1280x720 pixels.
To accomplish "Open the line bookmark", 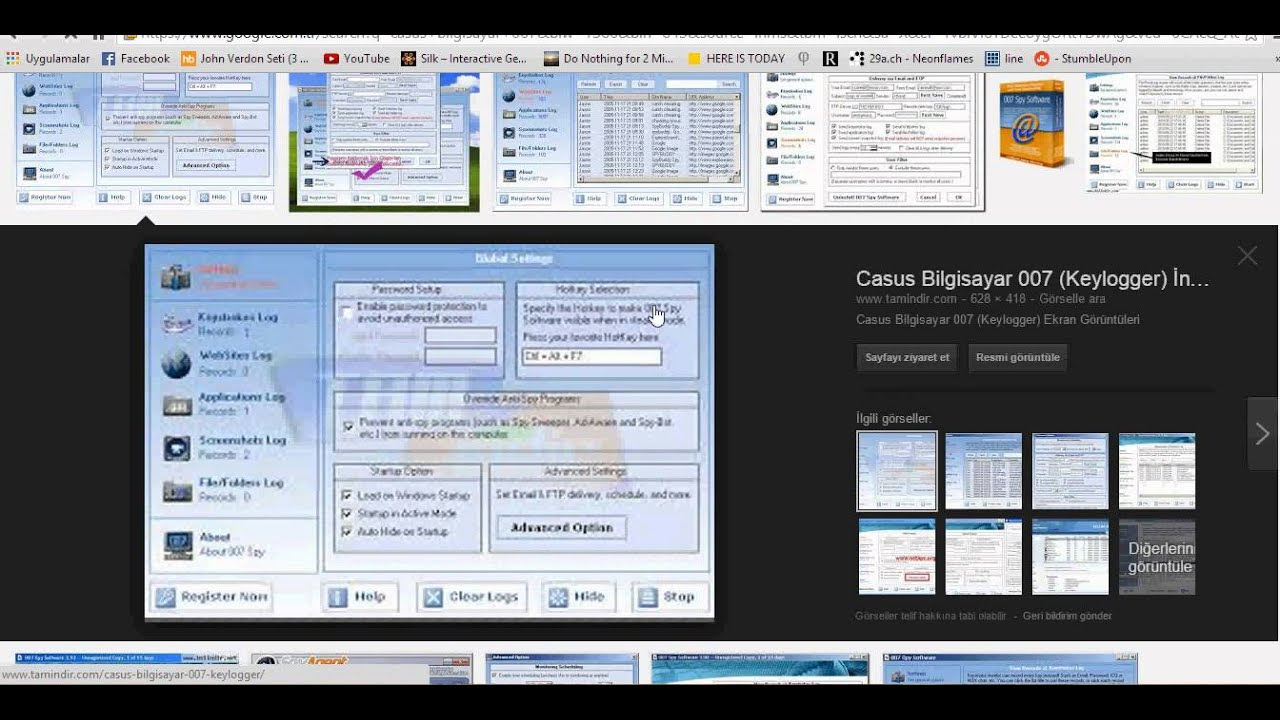I will [x=1004, y=59].
